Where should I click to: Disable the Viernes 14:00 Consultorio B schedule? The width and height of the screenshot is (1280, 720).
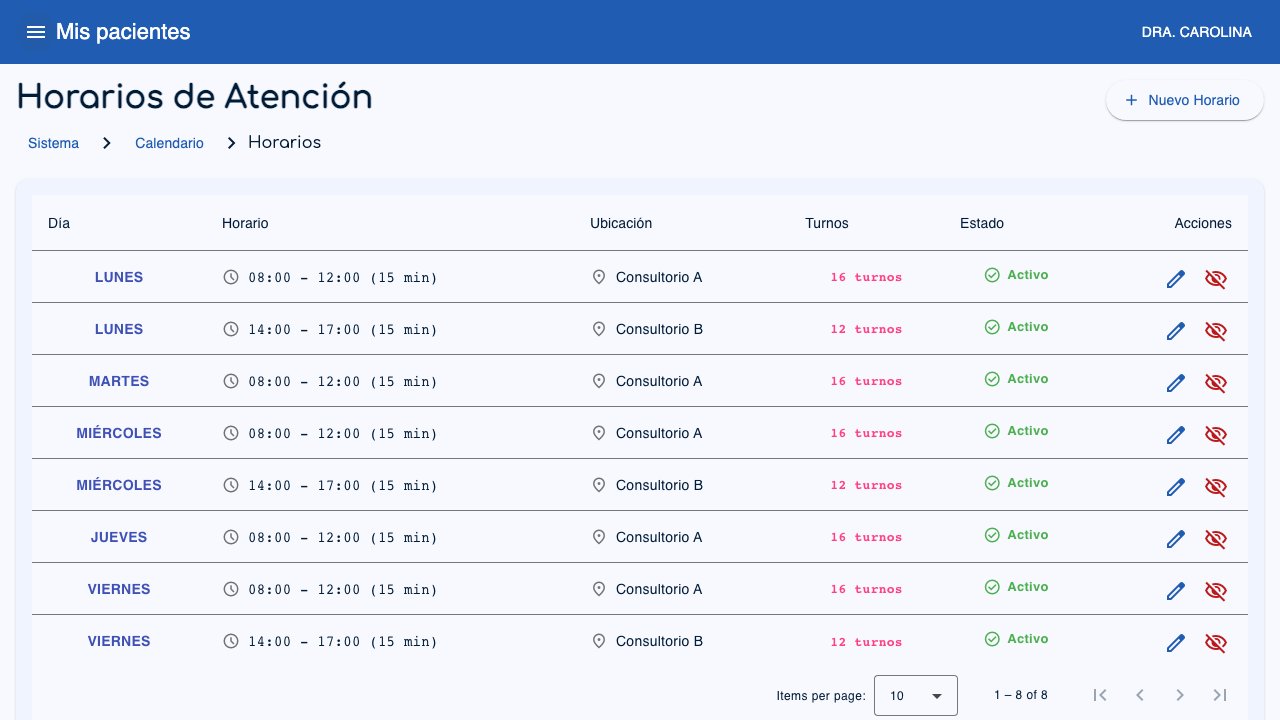coord(1216,643)
